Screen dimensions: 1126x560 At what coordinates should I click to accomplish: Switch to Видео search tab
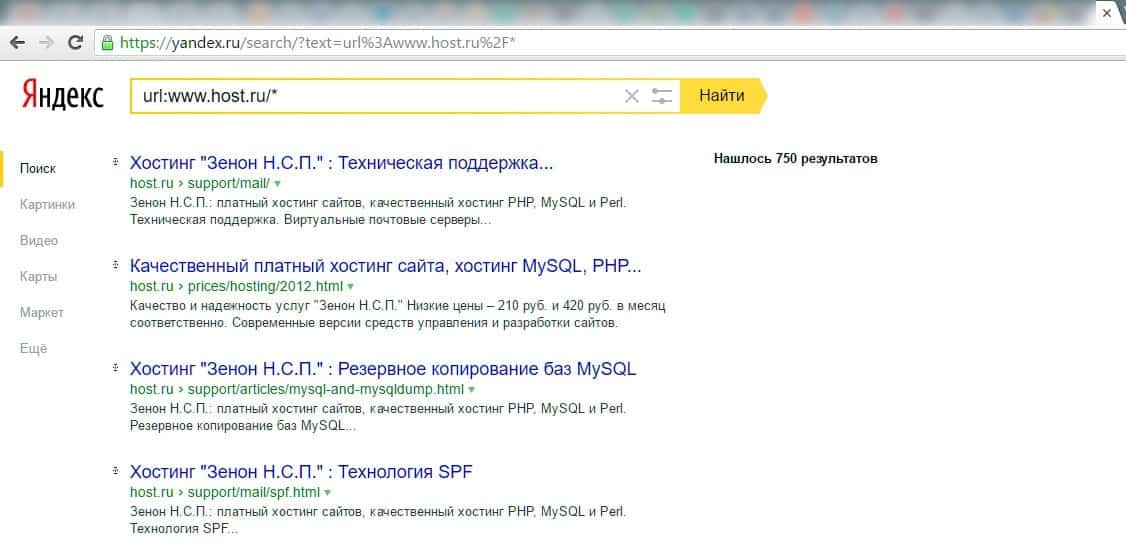coord(39,241)
